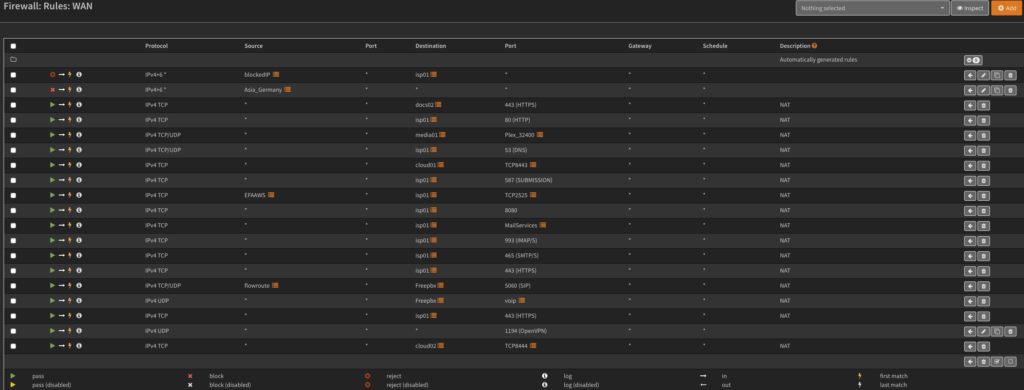
Task: Open the alias icon next to docs02
Action: [x=439, y=105]
